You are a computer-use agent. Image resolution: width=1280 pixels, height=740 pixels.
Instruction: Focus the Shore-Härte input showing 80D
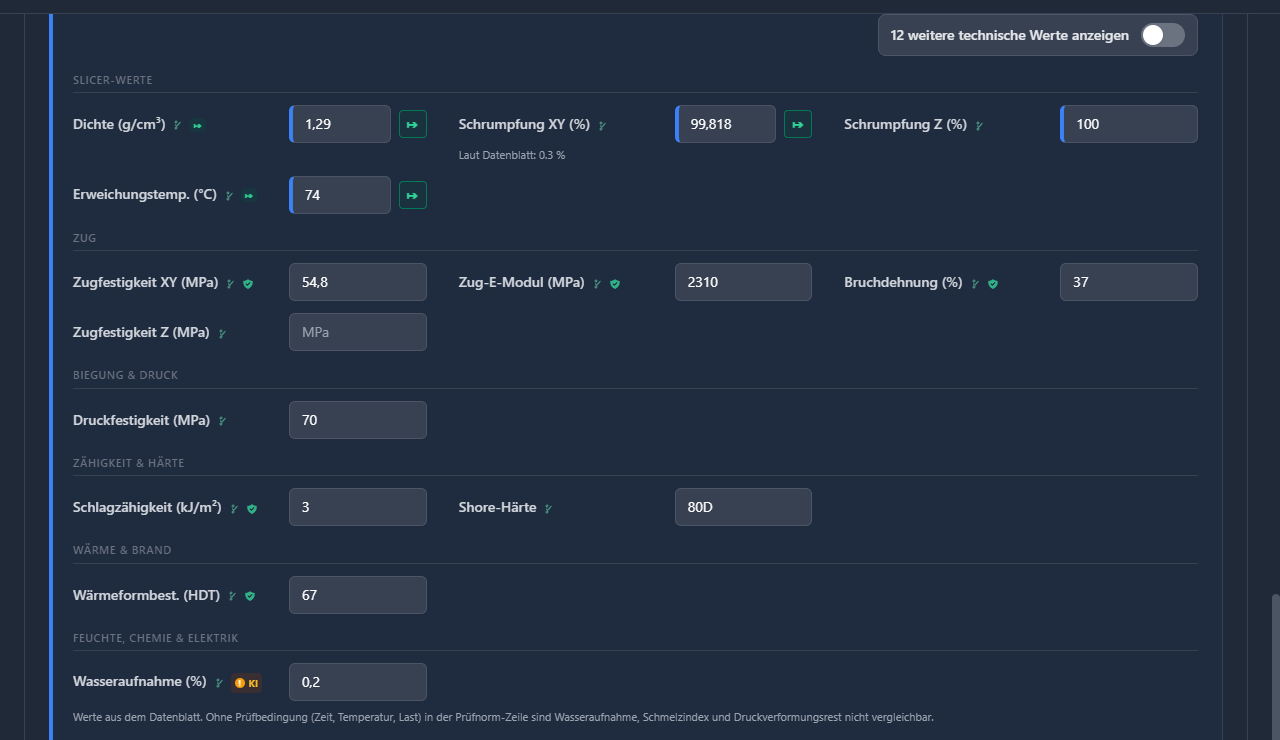(743, 507)
